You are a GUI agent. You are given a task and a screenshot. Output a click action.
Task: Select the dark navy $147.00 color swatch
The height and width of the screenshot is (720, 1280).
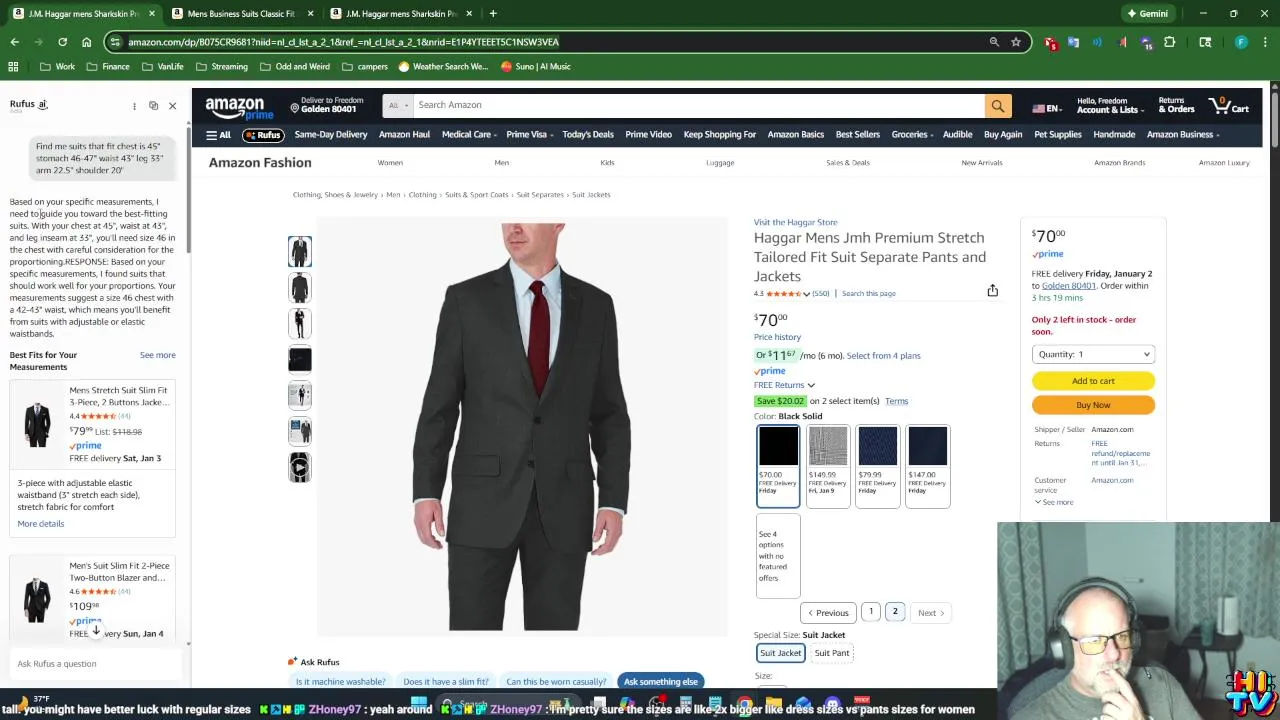pyautogui.click(x=927, y=466)
